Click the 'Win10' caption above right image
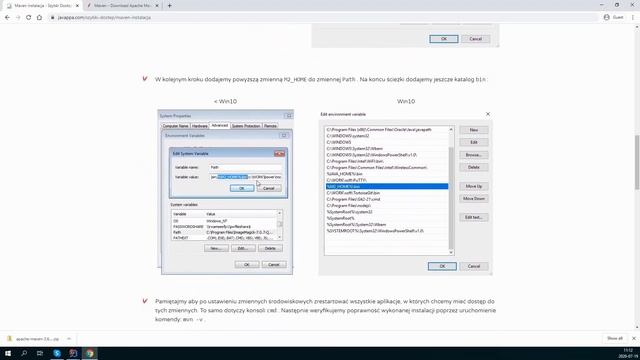This screenshot has height=360, width=640. [x=406, y=101]
